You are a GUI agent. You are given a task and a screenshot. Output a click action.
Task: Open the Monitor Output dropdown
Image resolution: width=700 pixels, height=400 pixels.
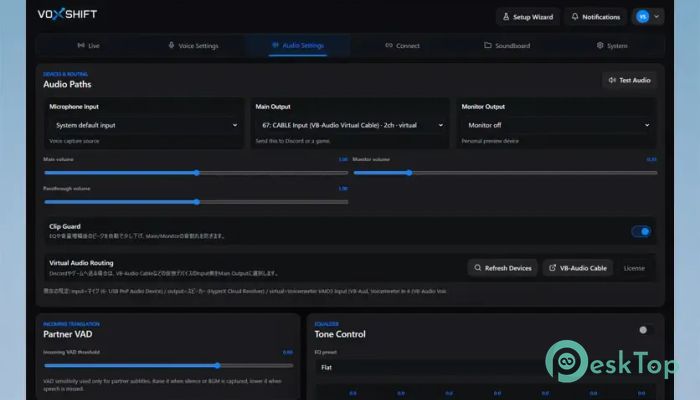[557, 125]
